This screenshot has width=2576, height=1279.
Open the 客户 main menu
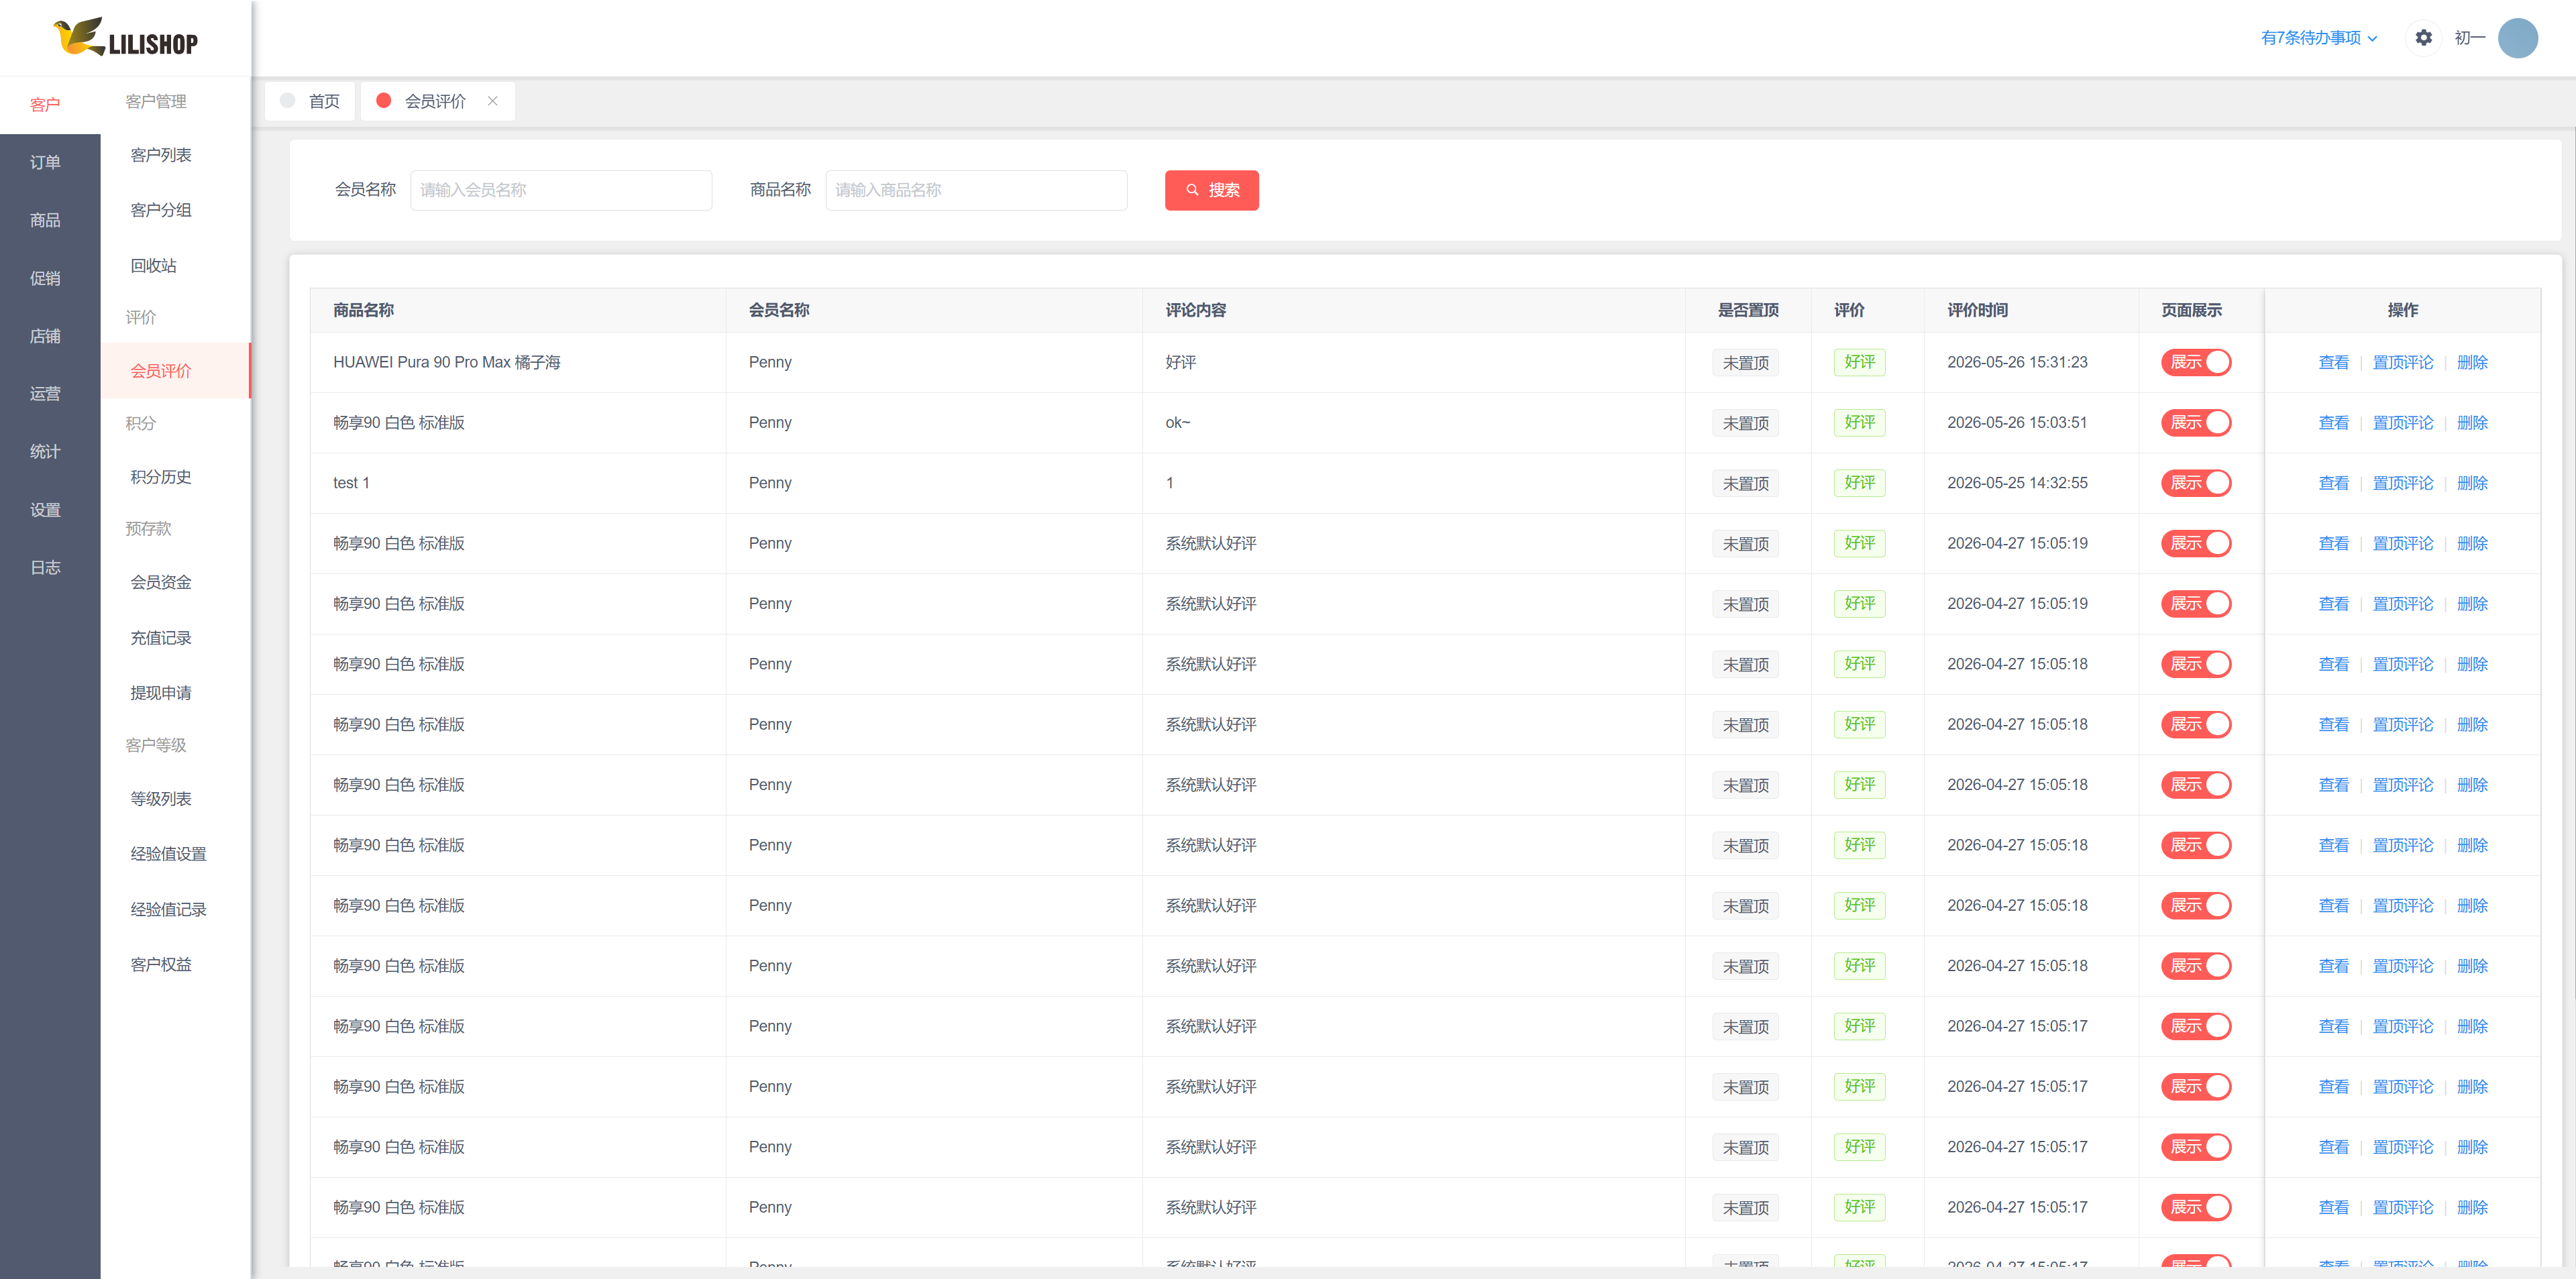(45, 105)
